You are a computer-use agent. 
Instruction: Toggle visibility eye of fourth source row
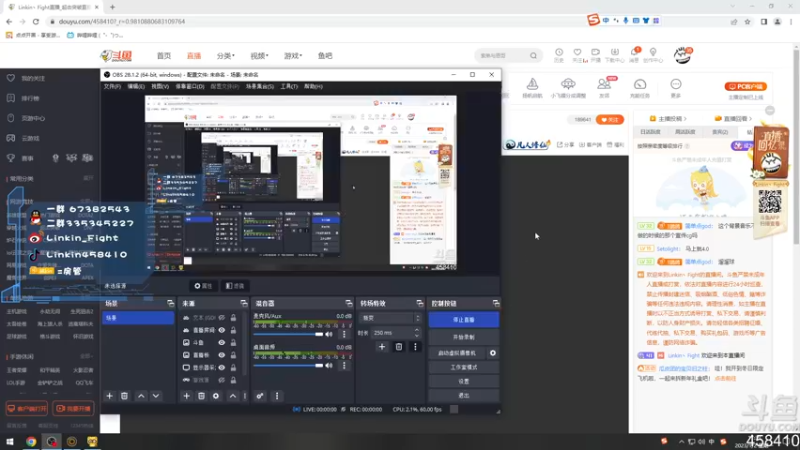221,355
